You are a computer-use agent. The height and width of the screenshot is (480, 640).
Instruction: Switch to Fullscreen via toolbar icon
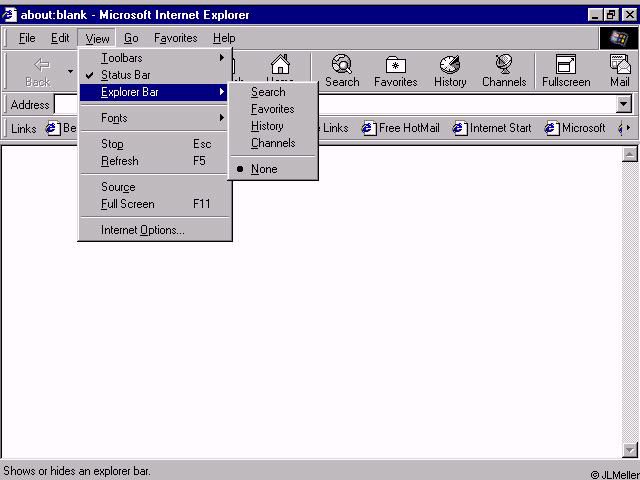tap(566, 65)
